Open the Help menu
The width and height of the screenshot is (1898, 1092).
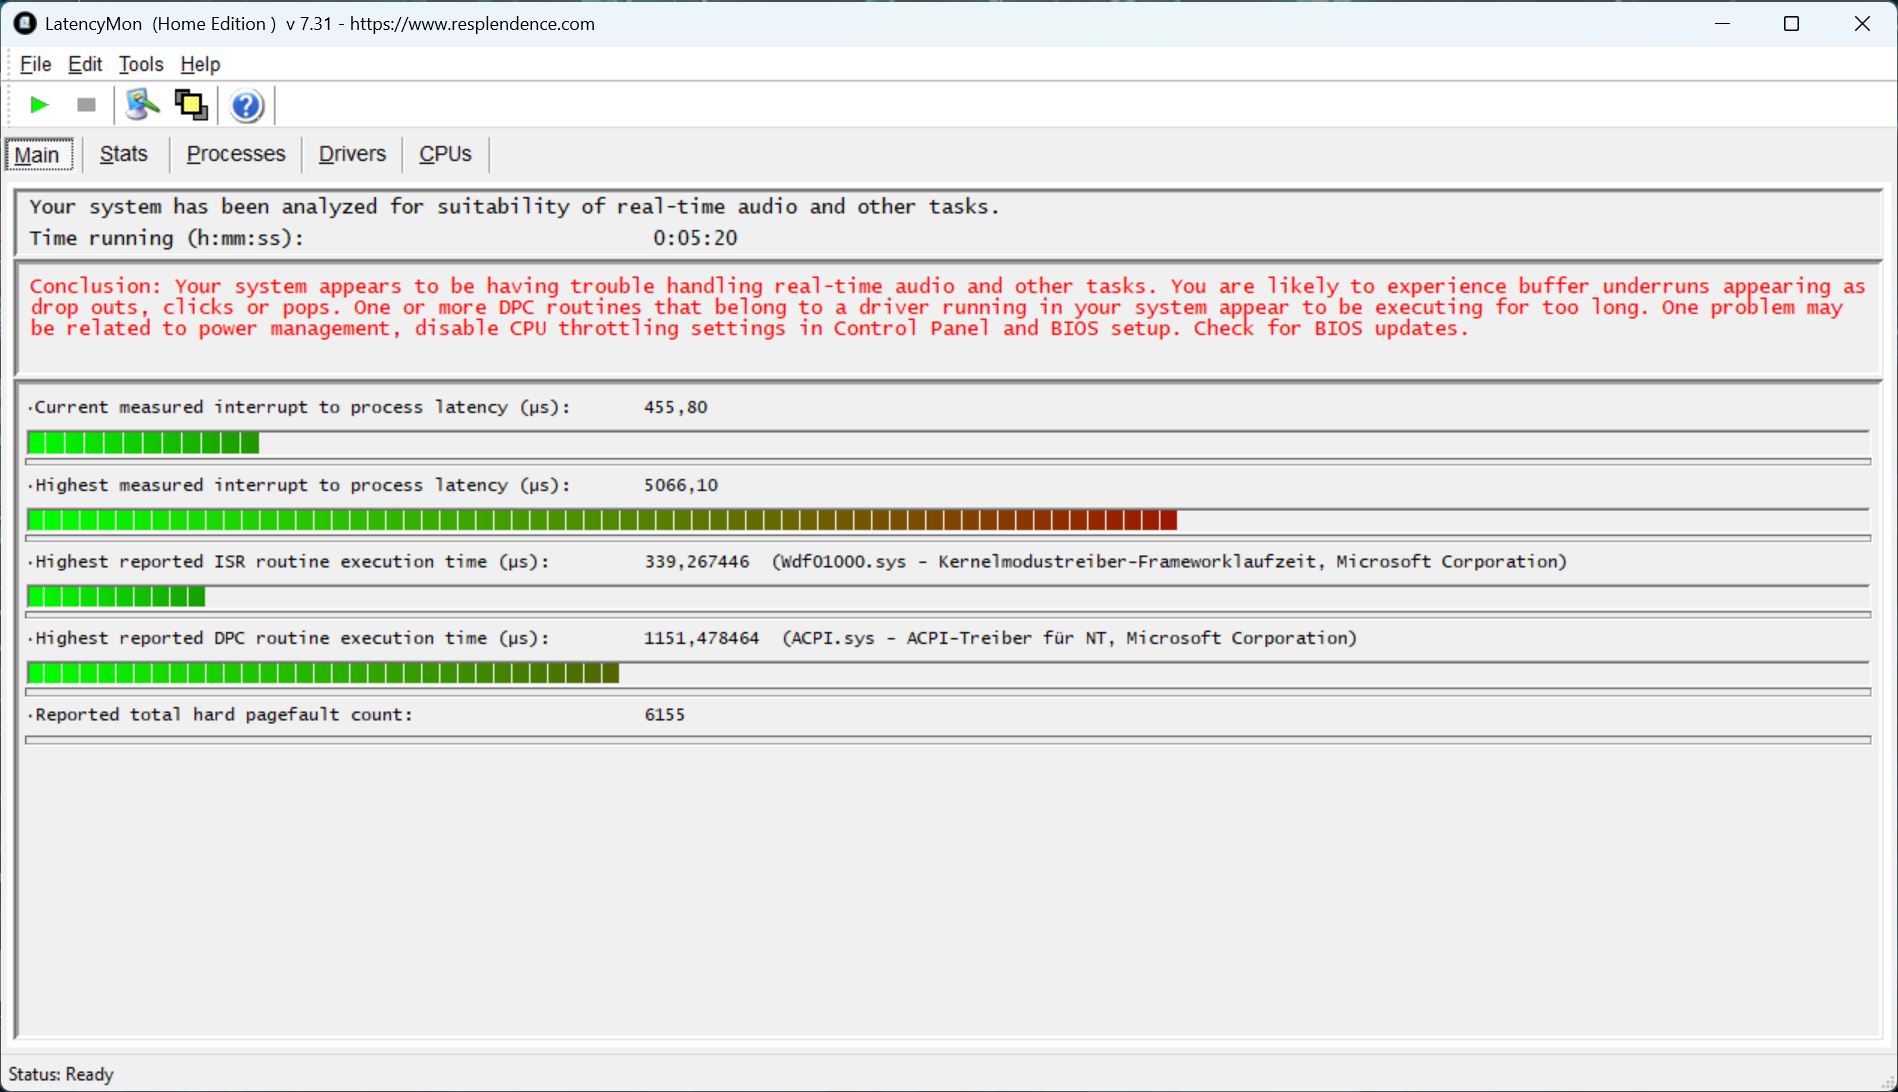[200, 64]
